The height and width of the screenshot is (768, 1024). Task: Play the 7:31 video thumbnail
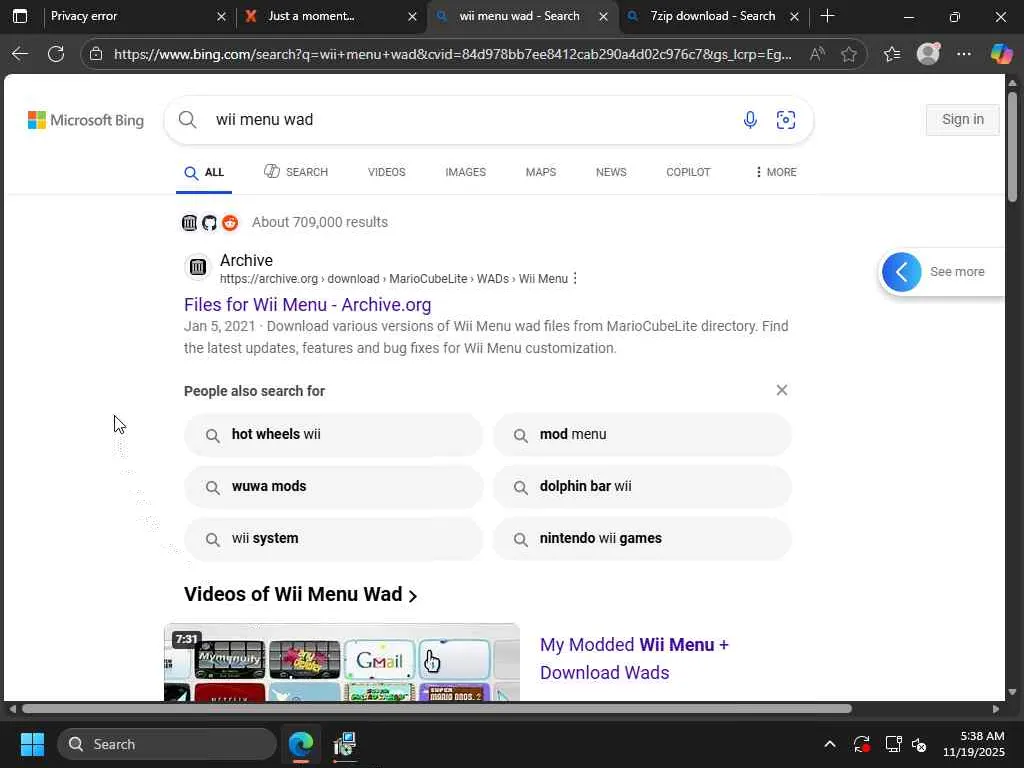342,662
